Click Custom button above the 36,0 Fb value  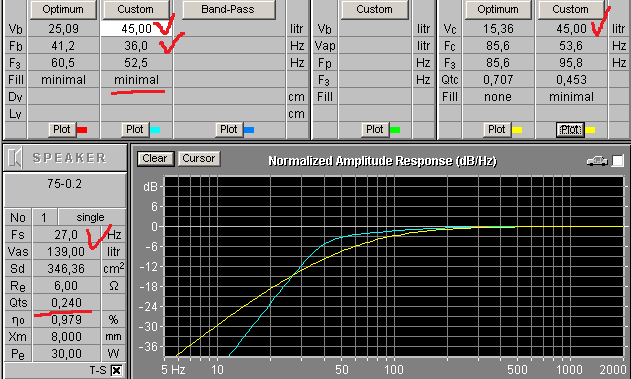[136, 9]
